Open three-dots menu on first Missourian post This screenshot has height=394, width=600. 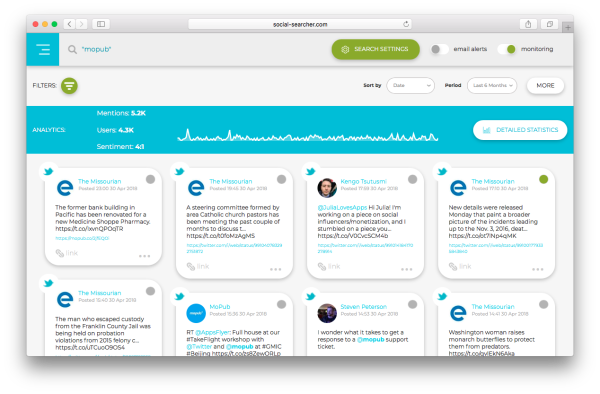pos(145,256)
